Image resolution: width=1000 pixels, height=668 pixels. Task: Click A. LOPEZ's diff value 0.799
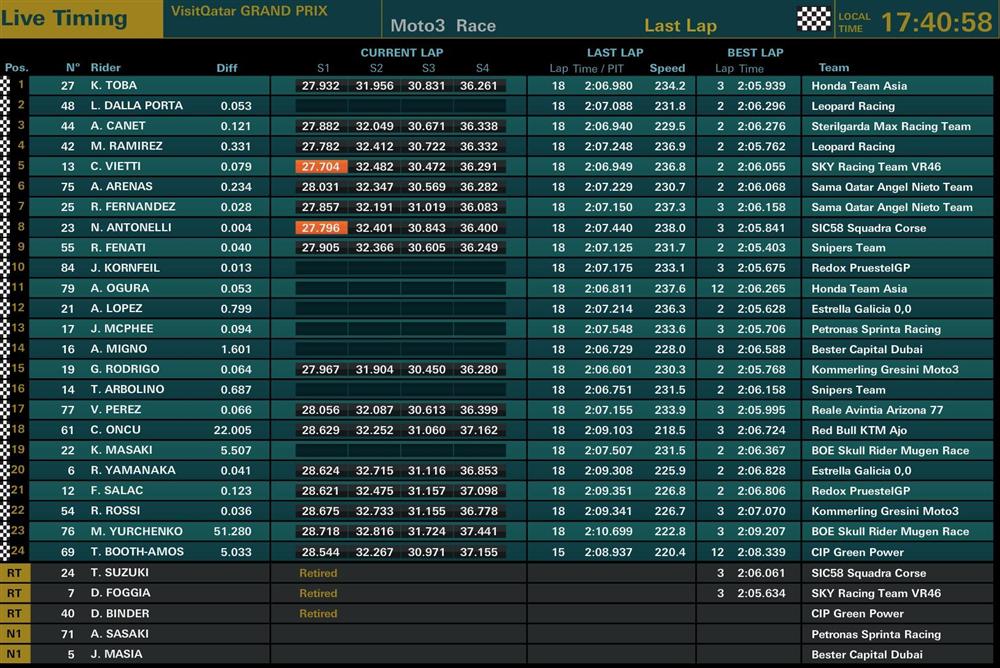[236, 309]
